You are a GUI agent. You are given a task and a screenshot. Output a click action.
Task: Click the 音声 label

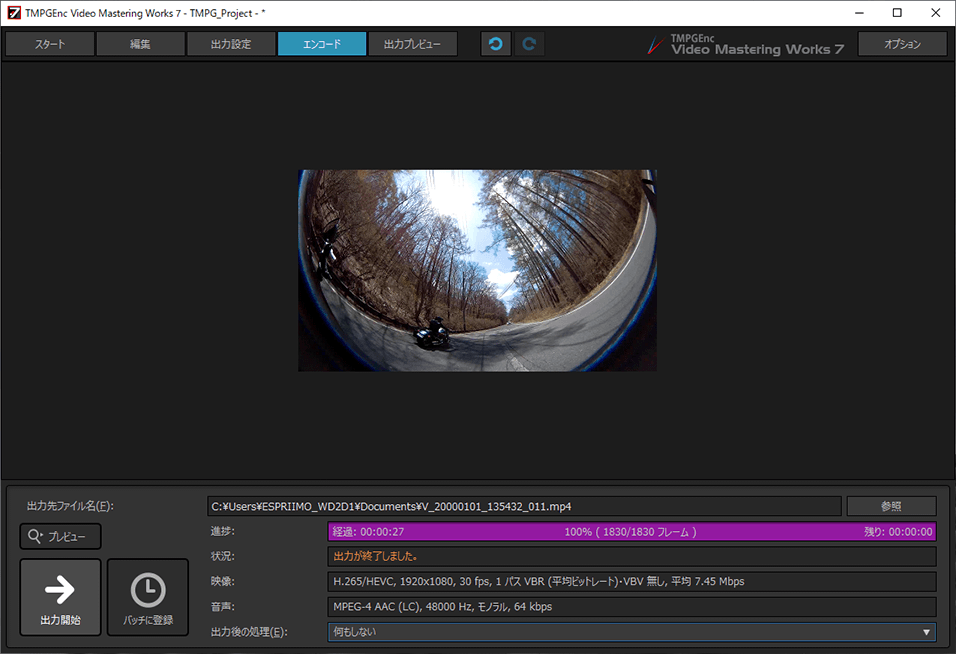(223, 607)
